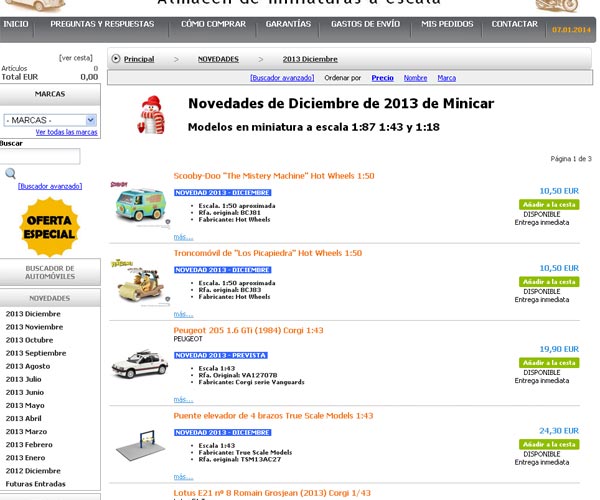Click the Scooby-Doo van thumbnail

click(x=140, y=205)
